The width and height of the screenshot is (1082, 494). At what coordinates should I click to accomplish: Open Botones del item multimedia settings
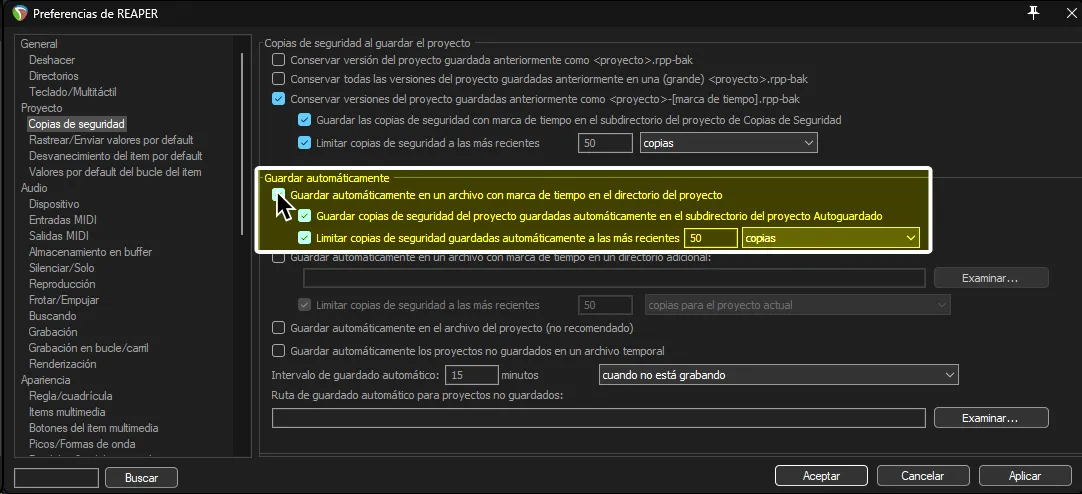(x=94, y=428)
